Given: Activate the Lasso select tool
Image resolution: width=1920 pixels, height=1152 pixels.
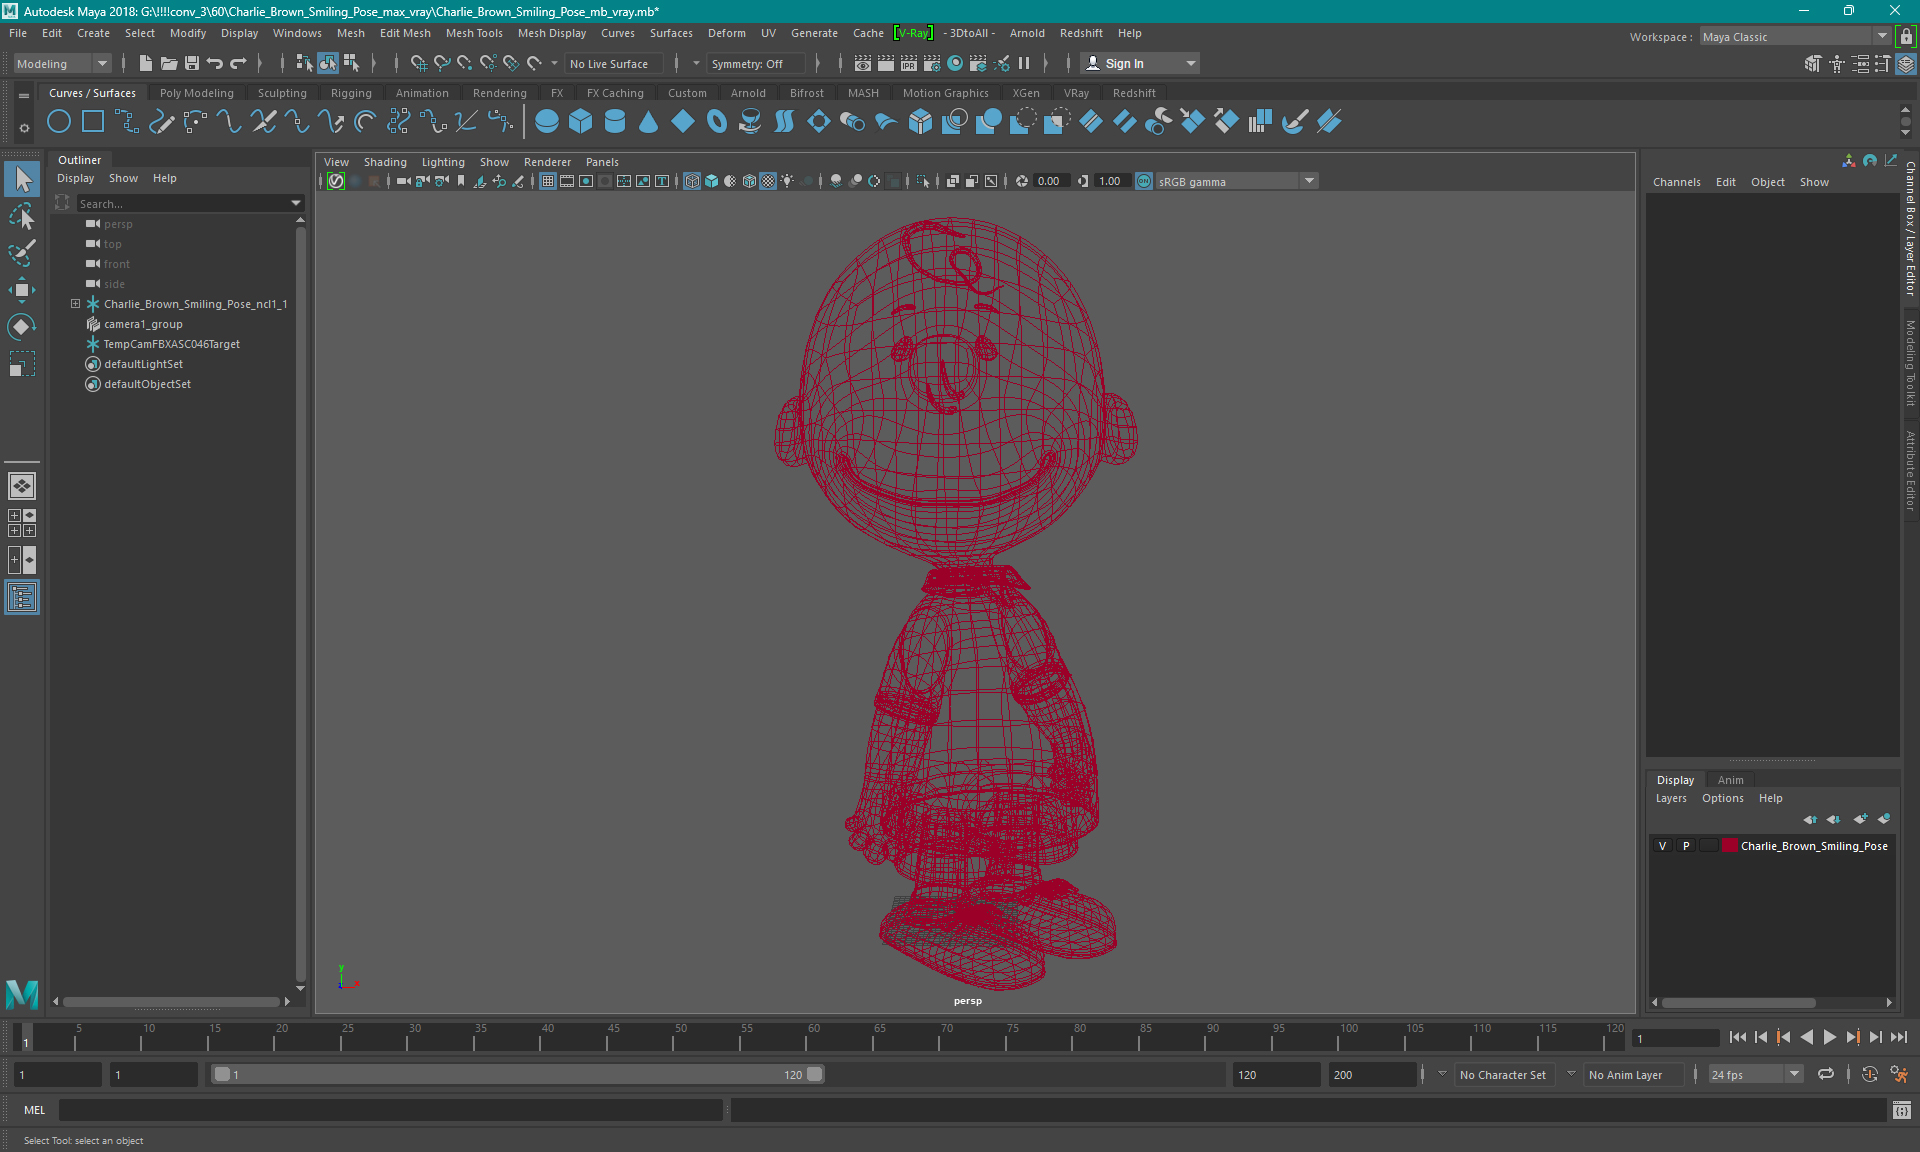Looking at the screenshot, I should pyautogui.click(x=22, y=216).
